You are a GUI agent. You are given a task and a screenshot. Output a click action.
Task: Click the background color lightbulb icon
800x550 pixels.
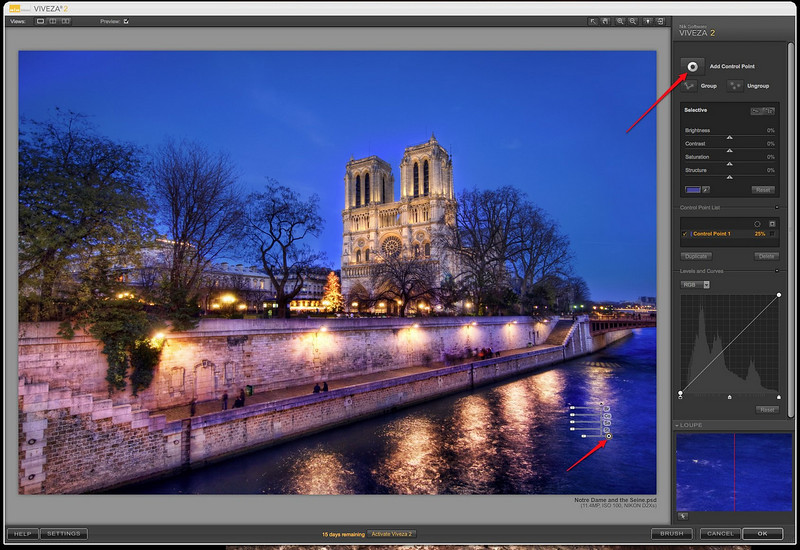[647, 21]
